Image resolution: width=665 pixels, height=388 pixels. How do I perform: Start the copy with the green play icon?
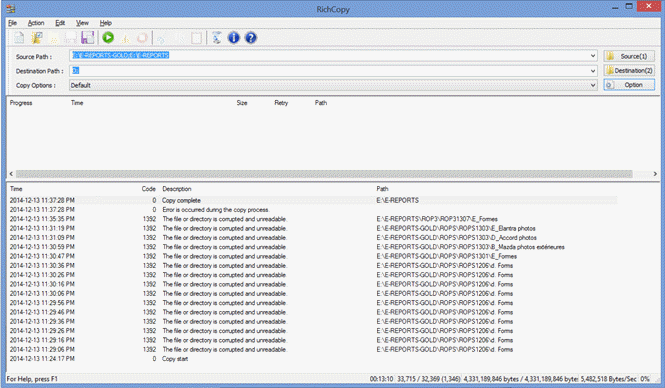[108, 38]
